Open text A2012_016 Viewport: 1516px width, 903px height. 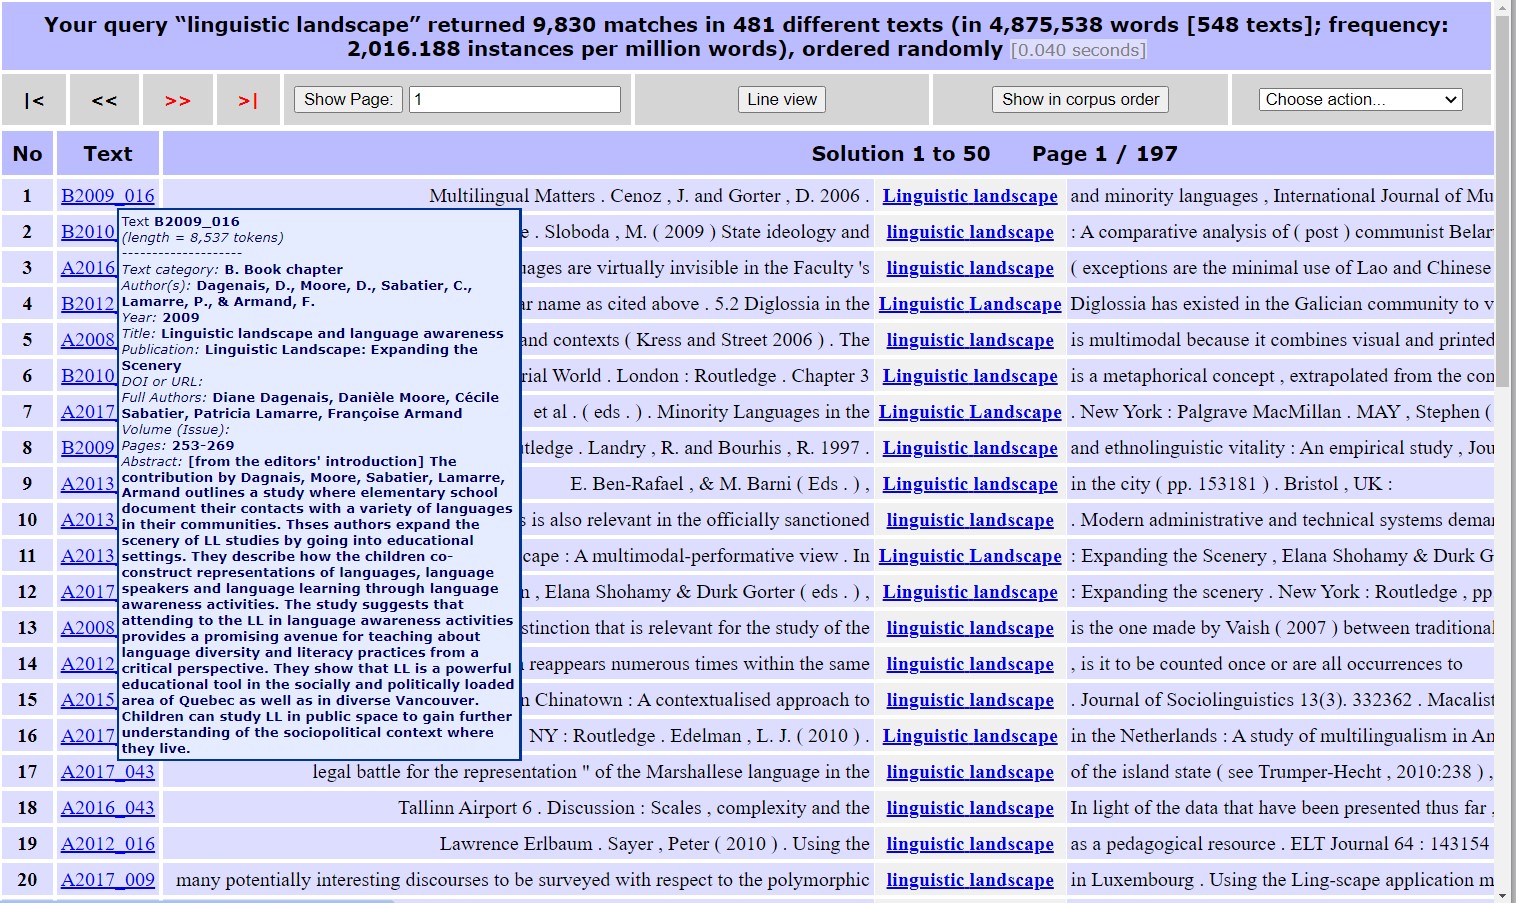(107, 843)
